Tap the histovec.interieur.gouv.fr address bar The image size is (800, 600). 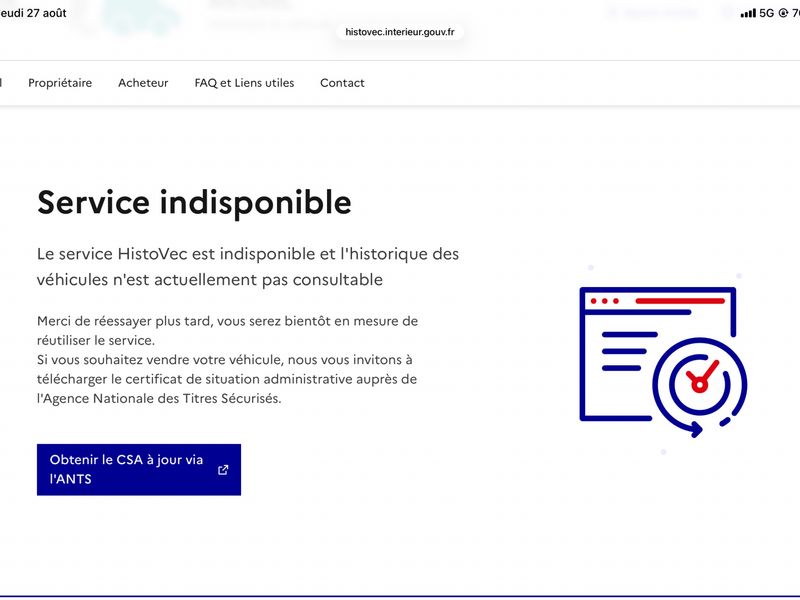(399, 32)
